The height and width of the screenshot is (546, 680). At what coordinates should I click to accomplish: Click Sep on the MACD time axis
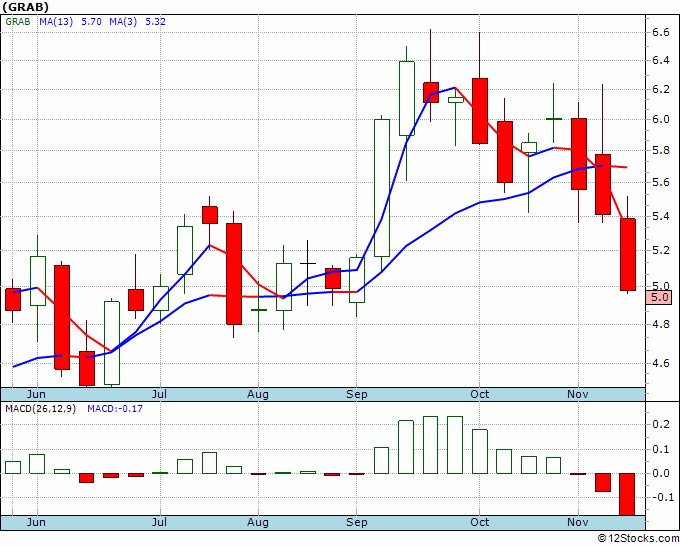point(356,522)
